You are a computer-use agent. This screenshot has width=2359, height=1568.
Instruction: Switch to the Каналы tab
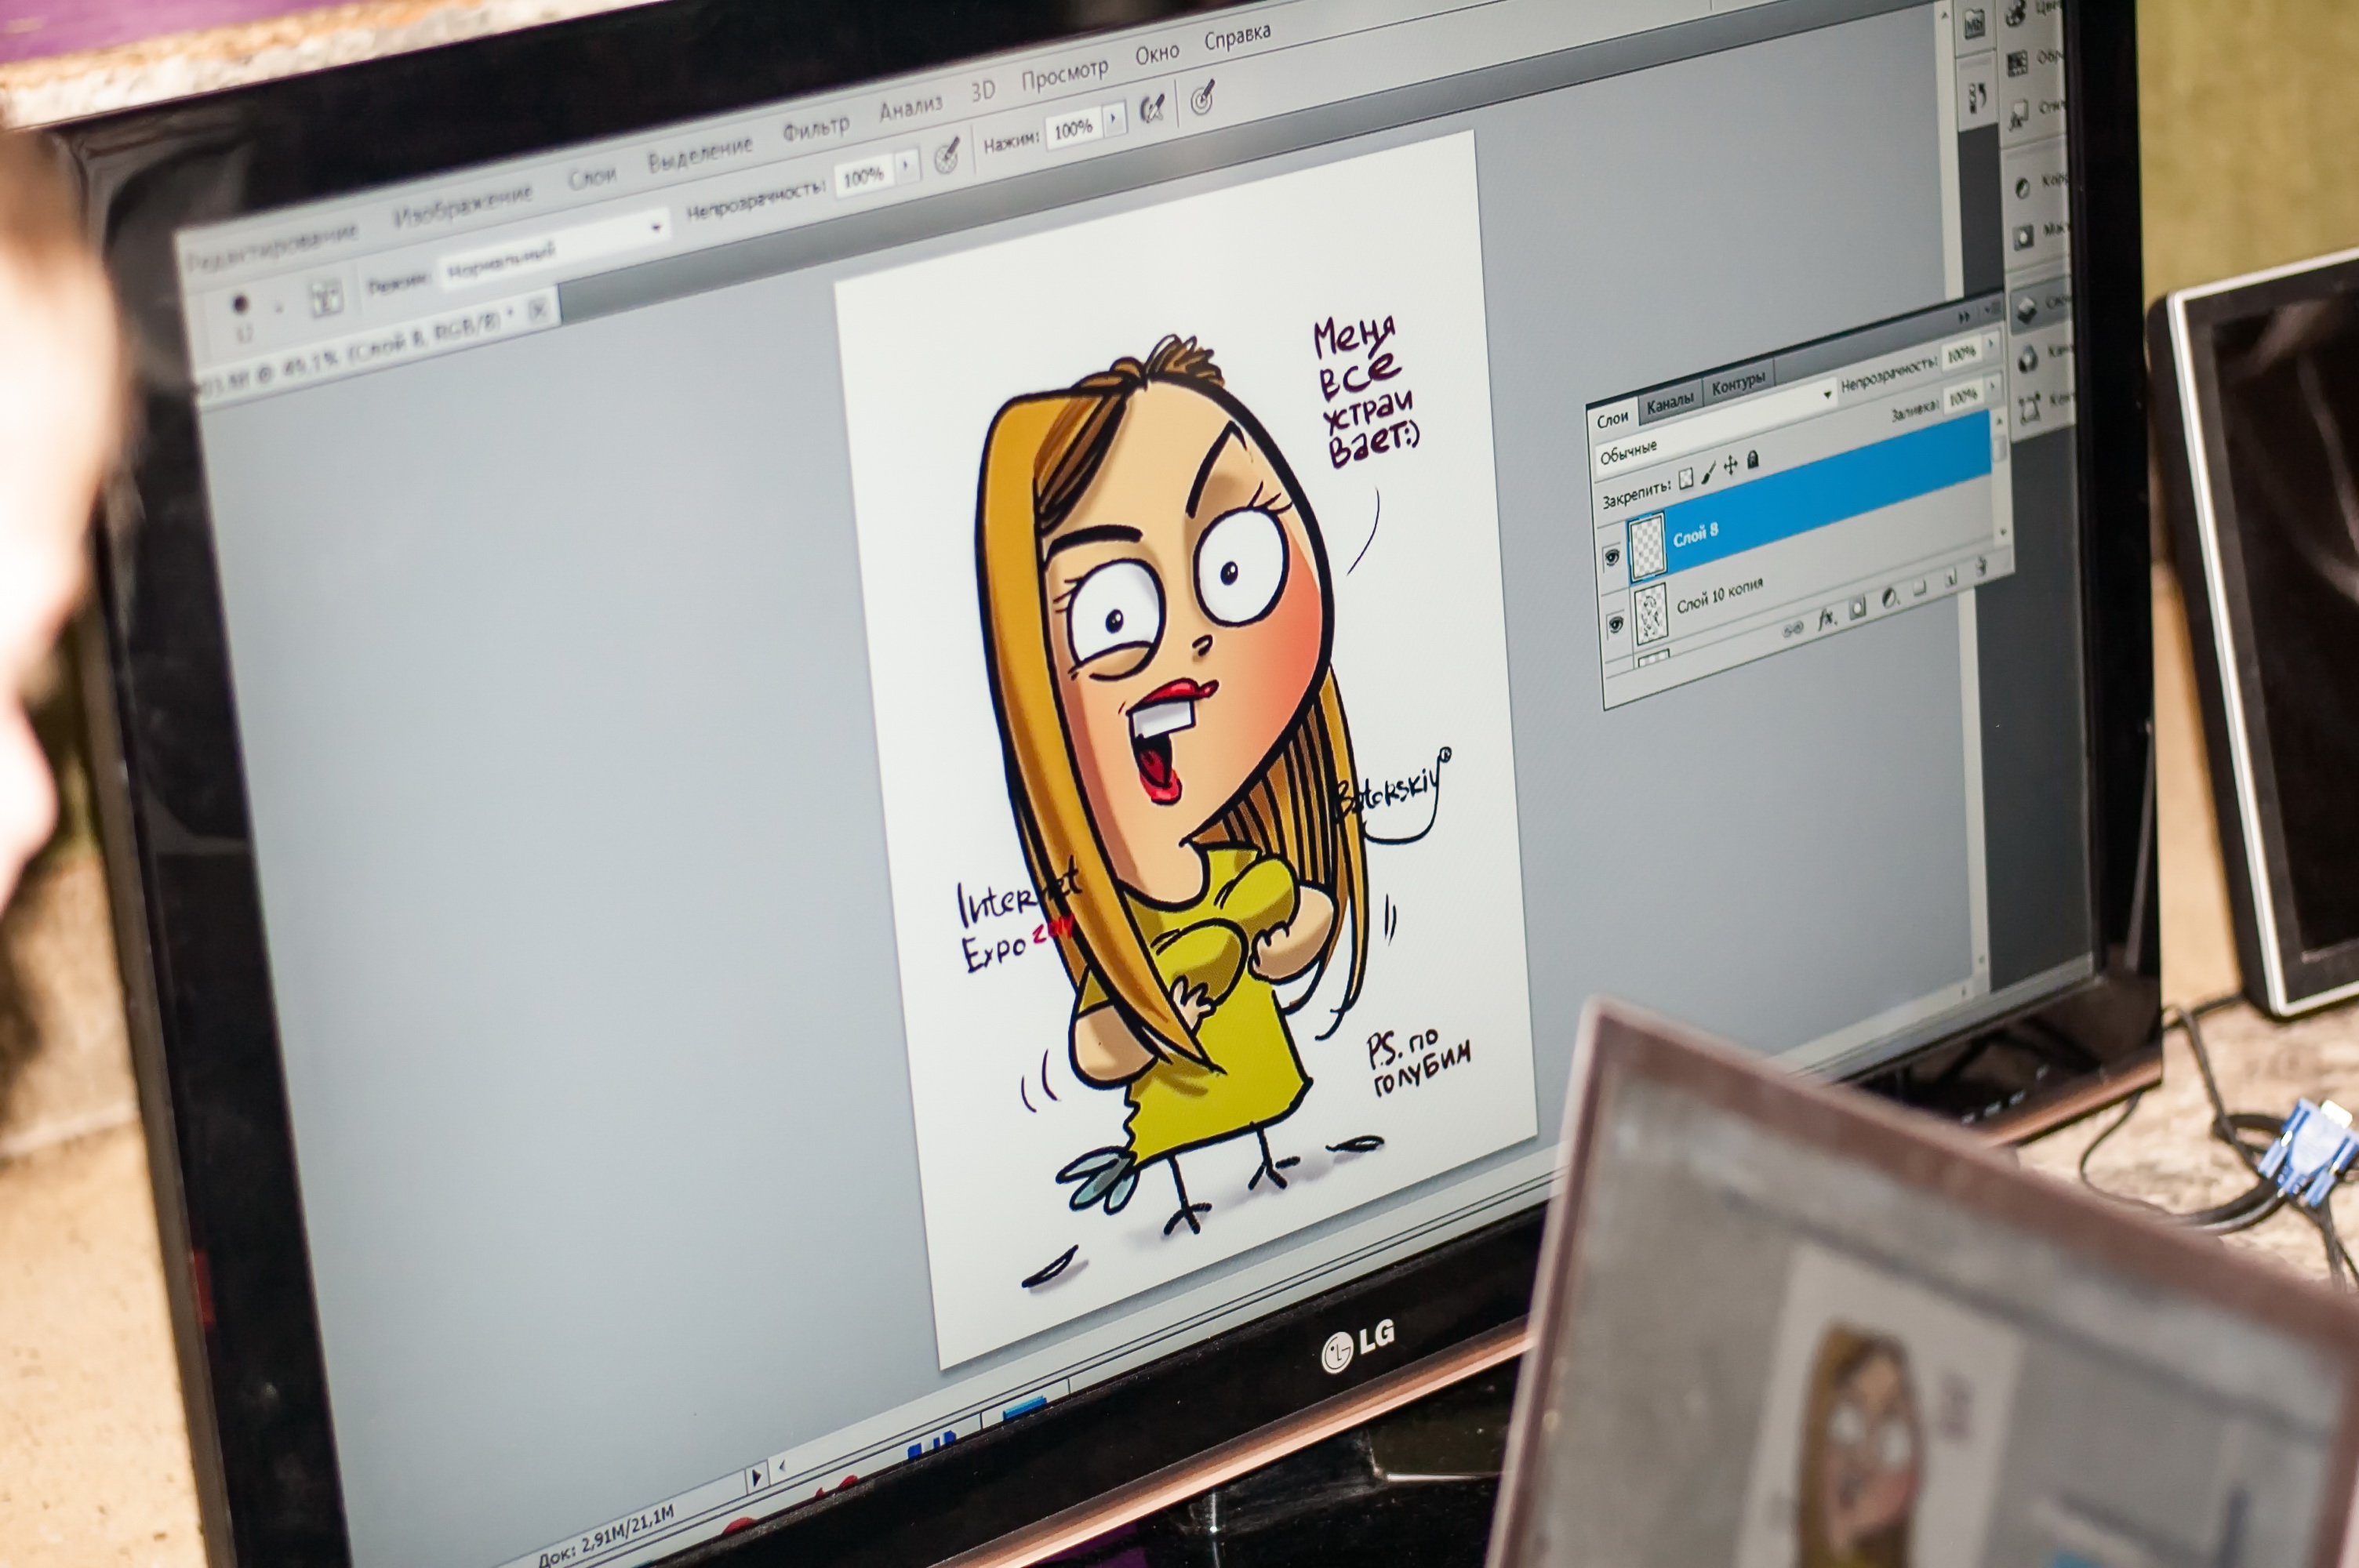pyautogui.click(x=1670, y=402)
